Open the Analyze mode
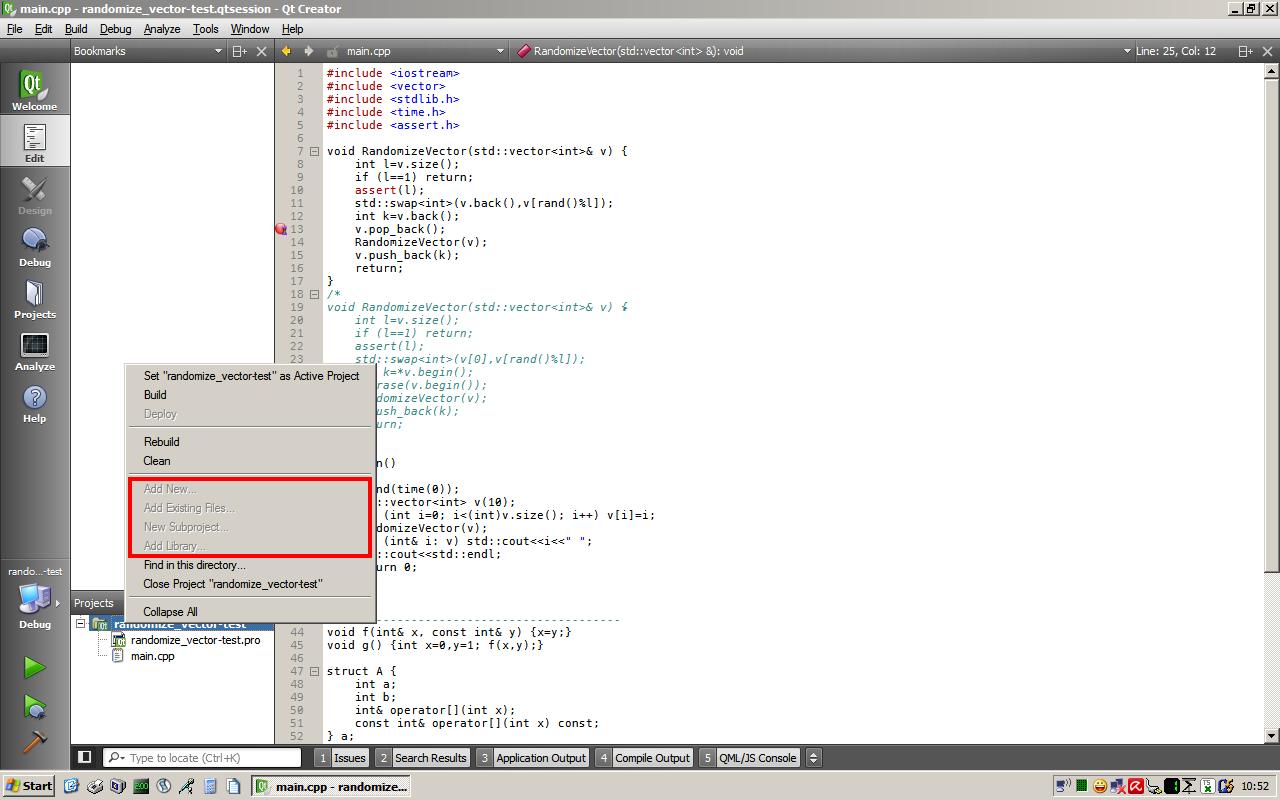The width and height of the screenshot is (1280, 800). [35, 350]
